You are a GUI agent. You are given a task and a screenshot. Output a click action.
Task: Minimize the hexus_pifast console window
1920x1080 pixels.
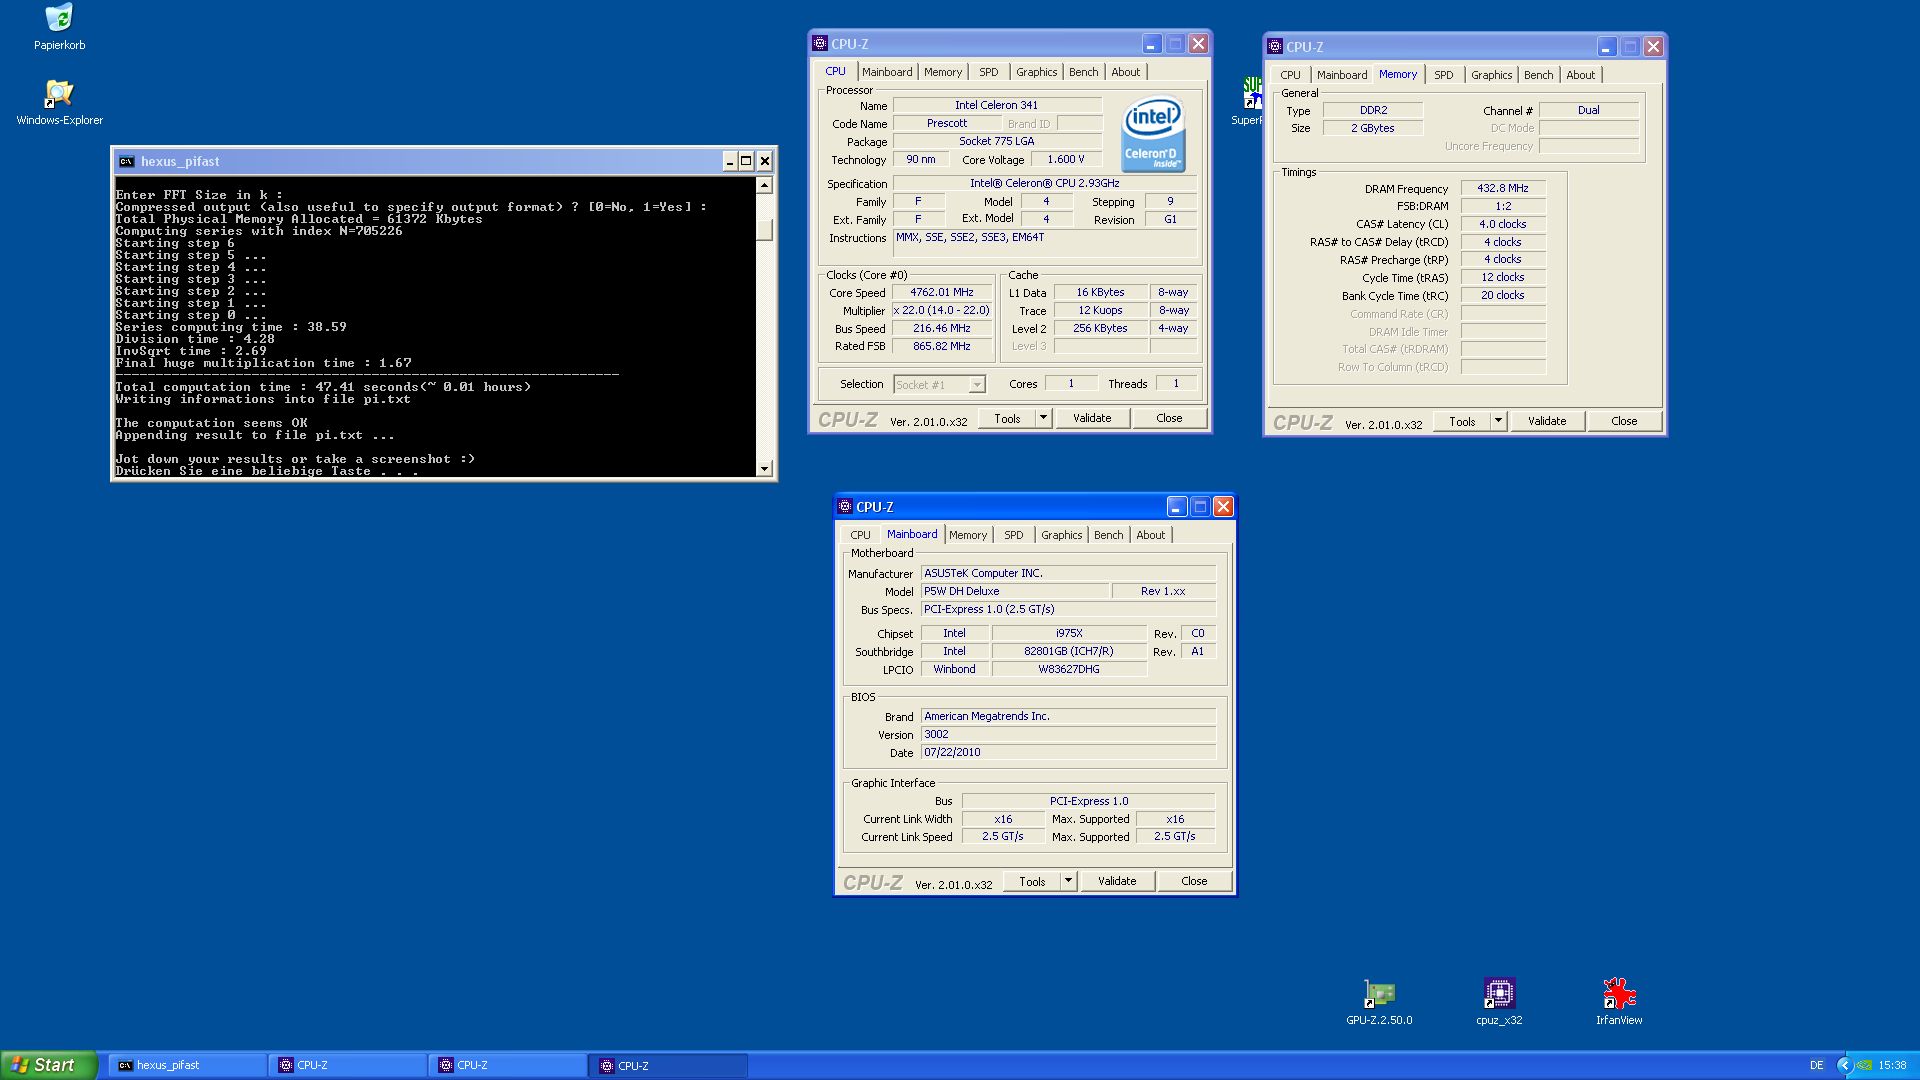729,161
